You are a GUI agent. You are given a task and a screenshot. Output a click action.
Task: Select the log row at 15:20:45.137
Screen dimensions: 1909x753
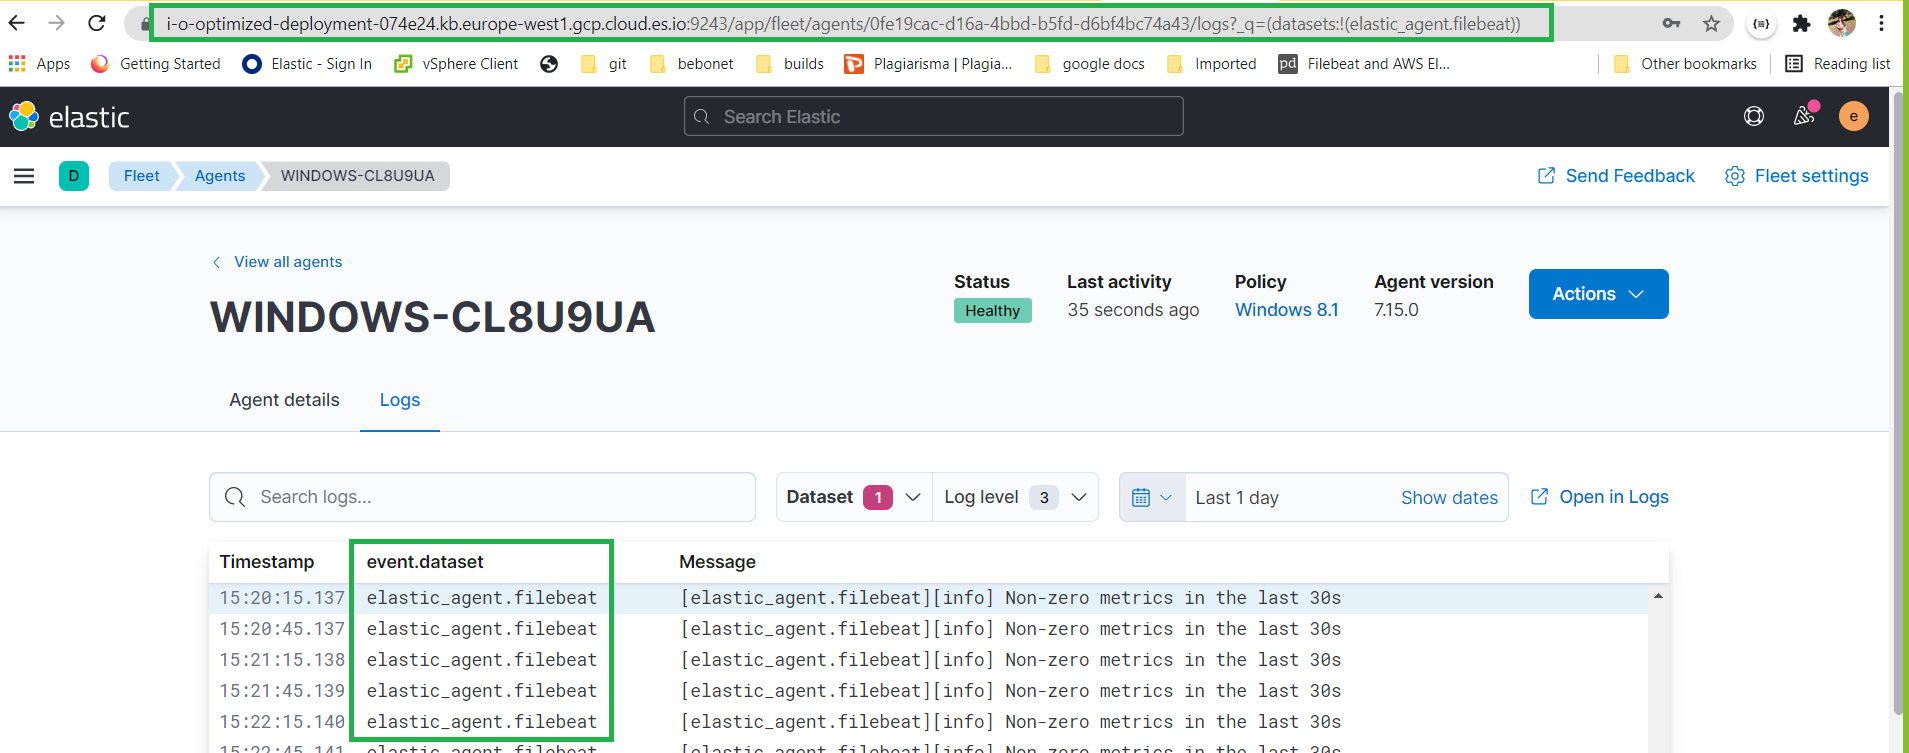pos(928,629)
